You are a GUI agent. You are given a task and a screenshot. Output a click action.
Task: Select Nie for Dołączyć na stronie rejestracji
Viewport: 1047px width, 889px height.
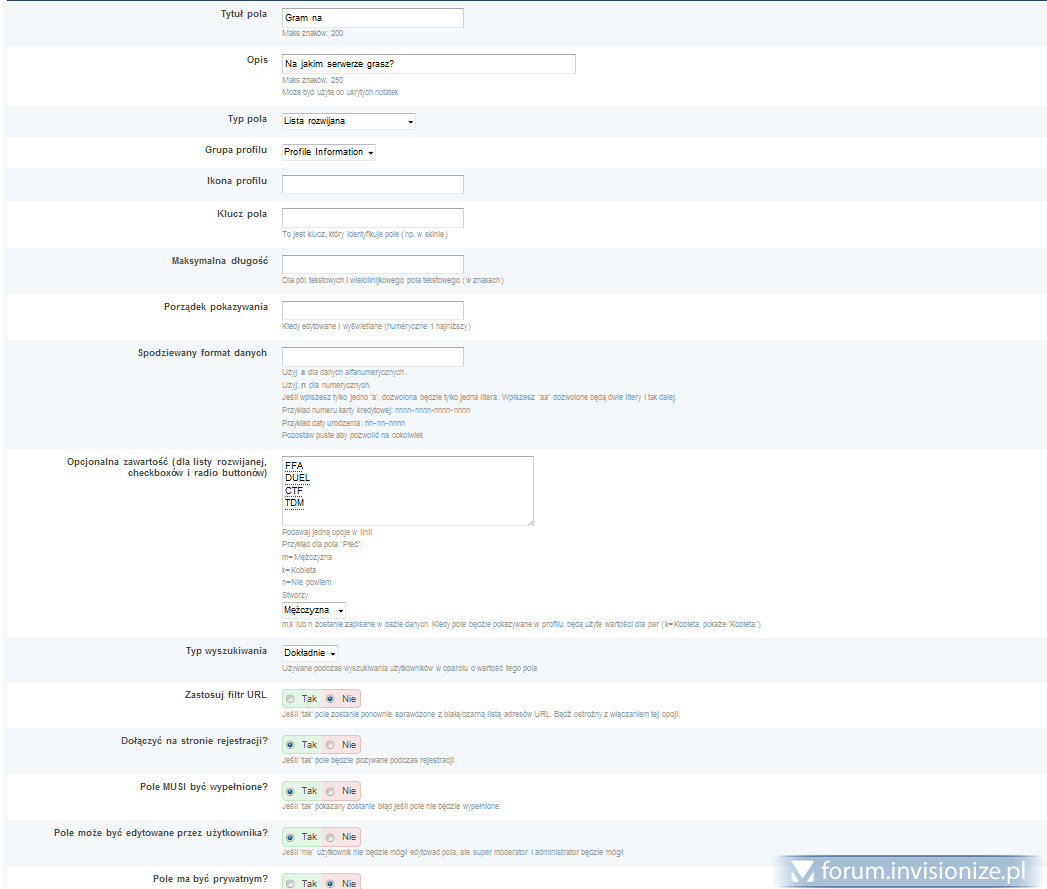point(330,745)
